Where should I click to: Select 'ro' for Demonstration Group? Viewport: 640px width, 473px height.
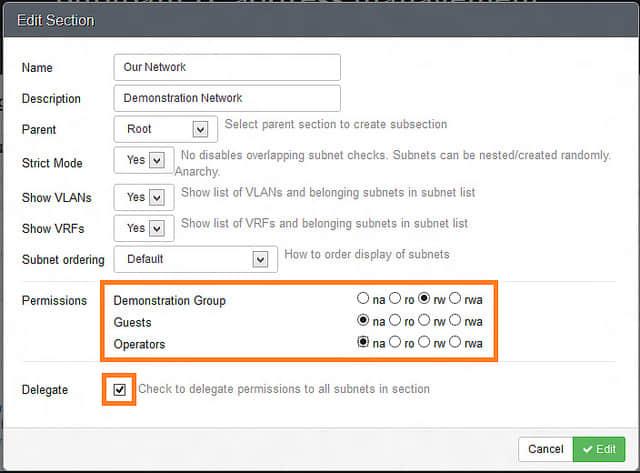point(394,298)
